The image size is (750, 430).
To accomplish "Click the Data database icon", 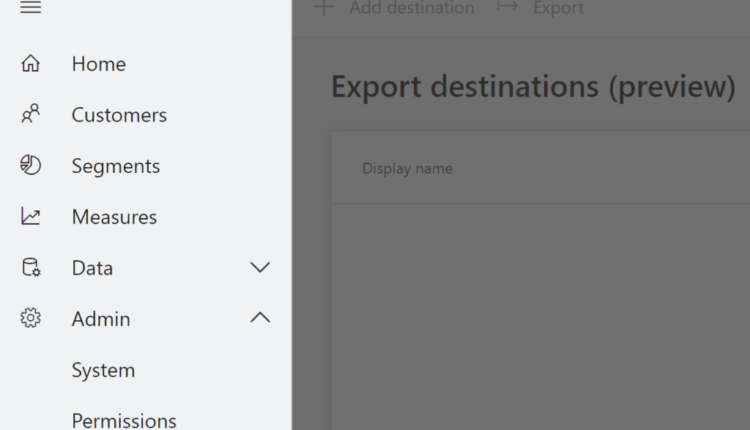I will tap(31, 268).
